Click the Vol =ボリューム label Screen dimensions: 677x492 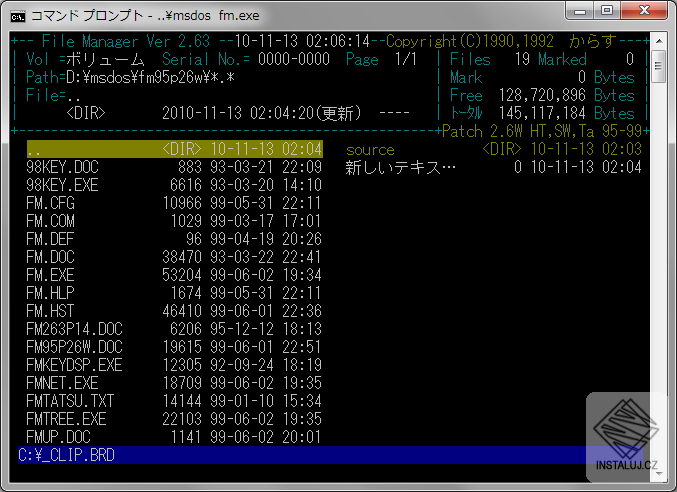(x=85, y=59)
